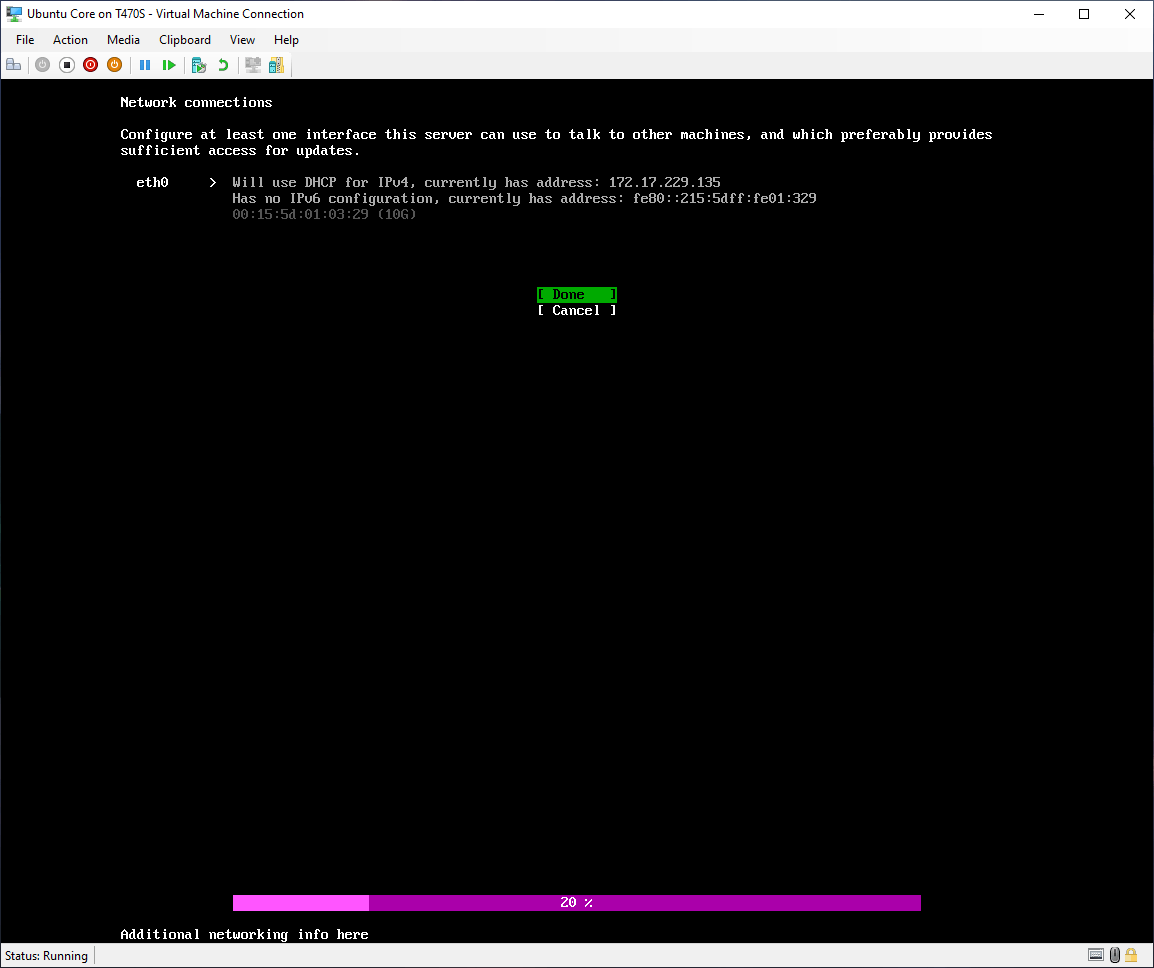The width and height of the screenshot is (1154, 968).
Task: Open the File menu
Action: pos(25,40)
